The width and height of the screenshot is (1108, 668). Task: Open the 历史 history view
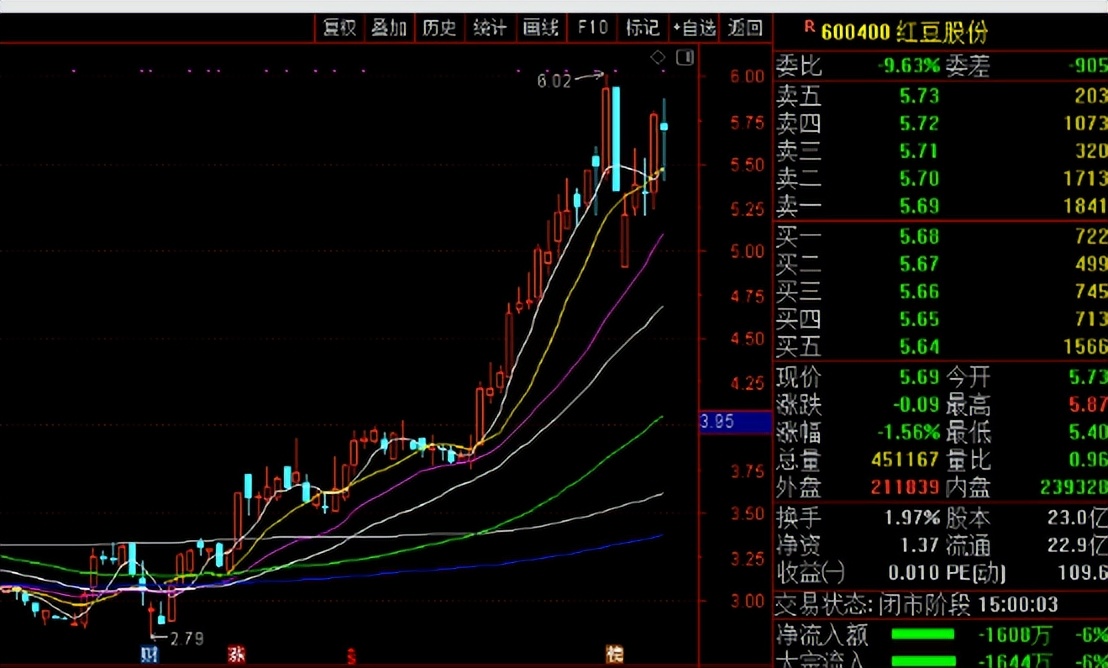(439, 28)
